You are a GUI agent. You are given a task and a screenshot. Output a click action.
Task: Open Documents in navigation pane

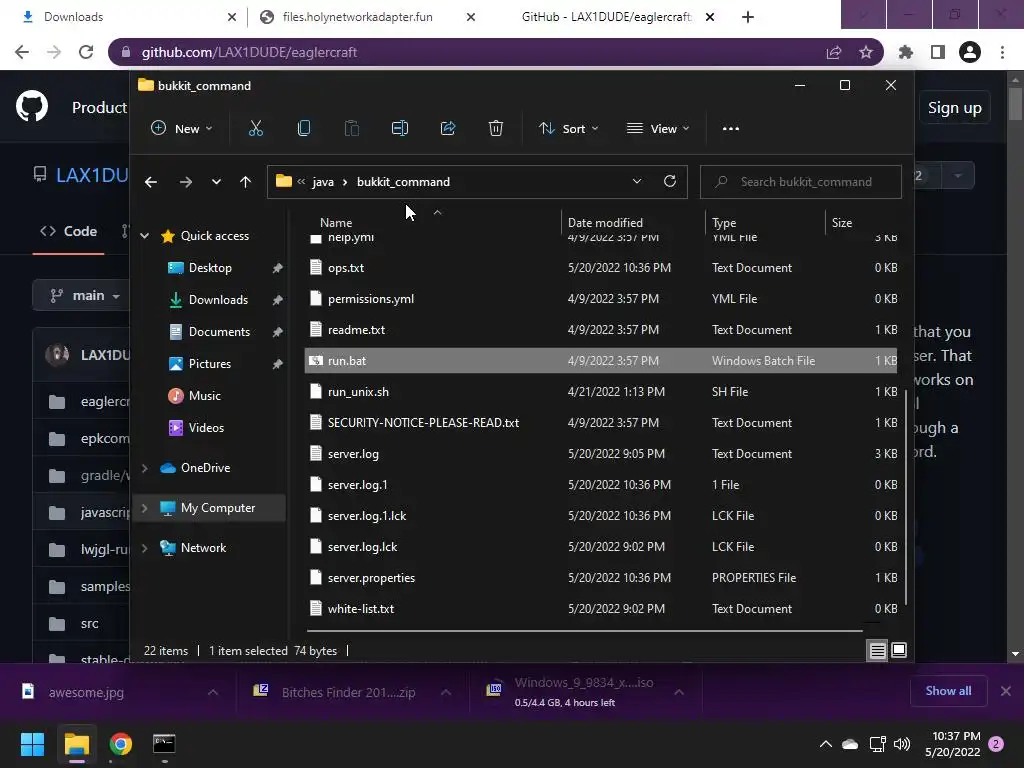point(219,332)
